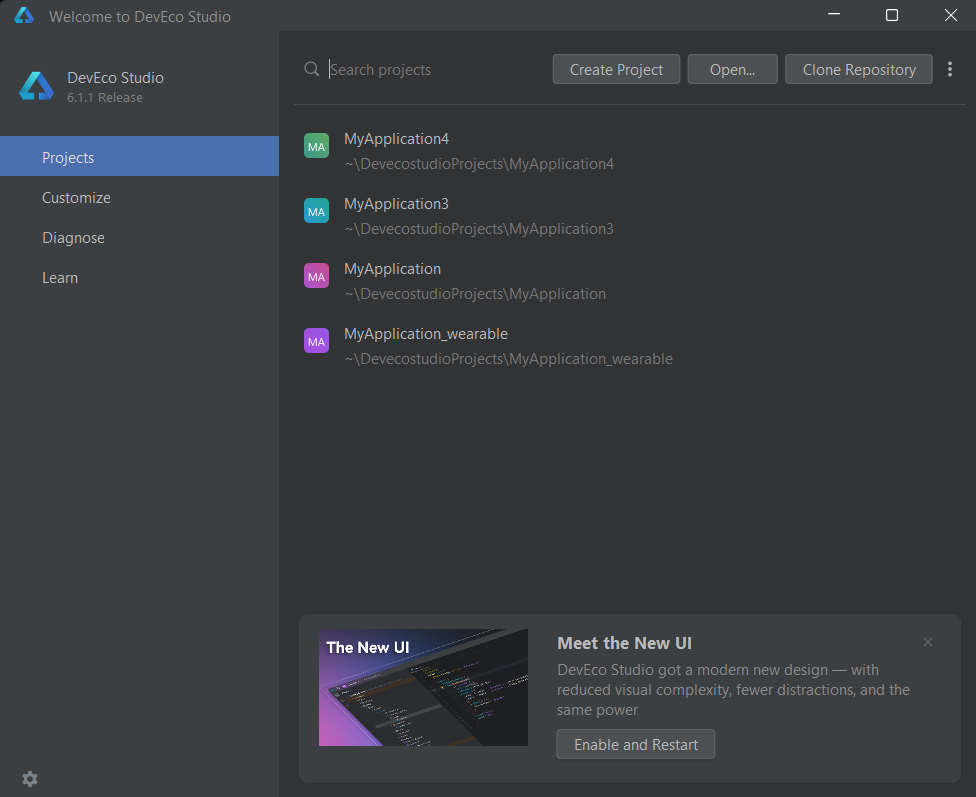Open the settings gear in the sidebar

[x=30, y=778]
